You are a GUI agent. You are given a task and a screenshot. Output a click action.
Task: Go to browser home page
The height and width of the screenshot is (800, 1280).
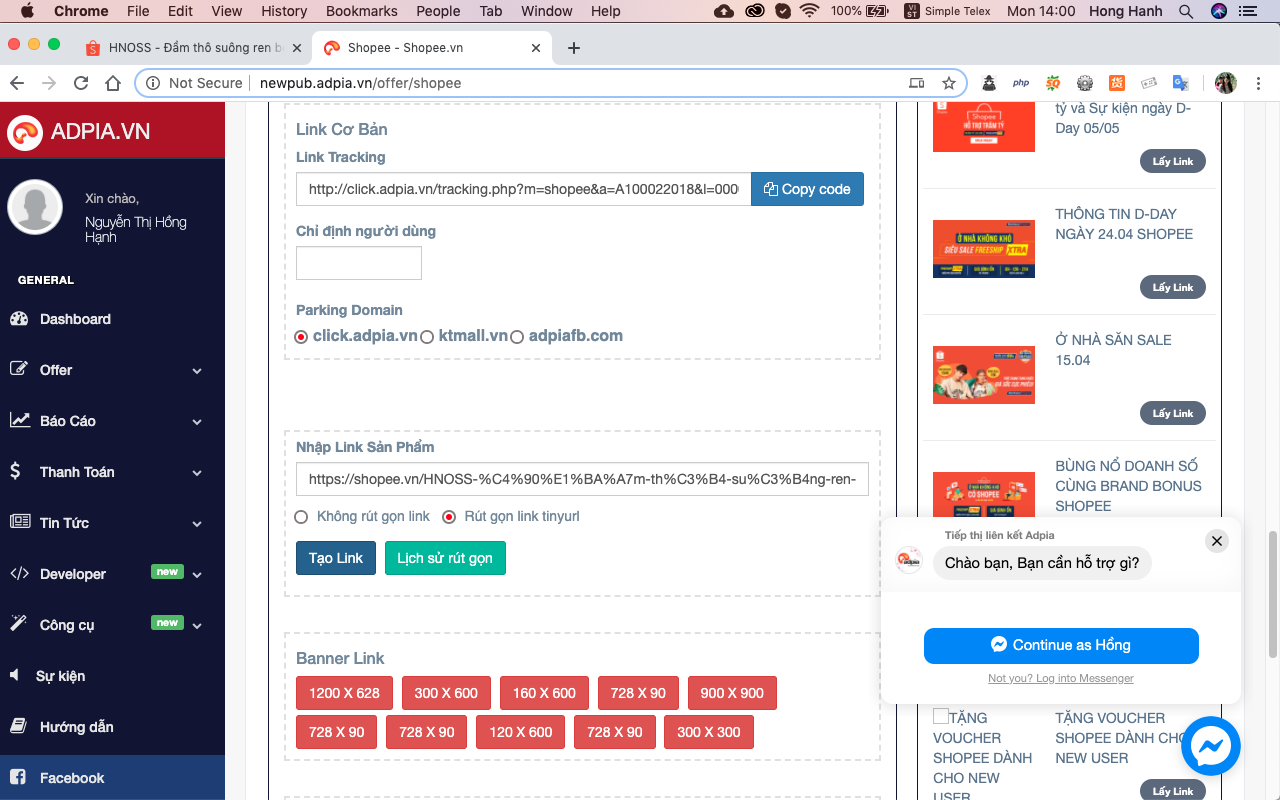tap(113, 83)
